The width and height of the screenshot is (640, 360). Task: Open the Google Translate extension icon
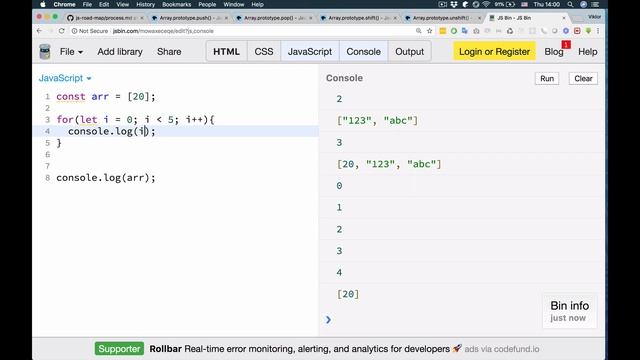coord(465,31)
